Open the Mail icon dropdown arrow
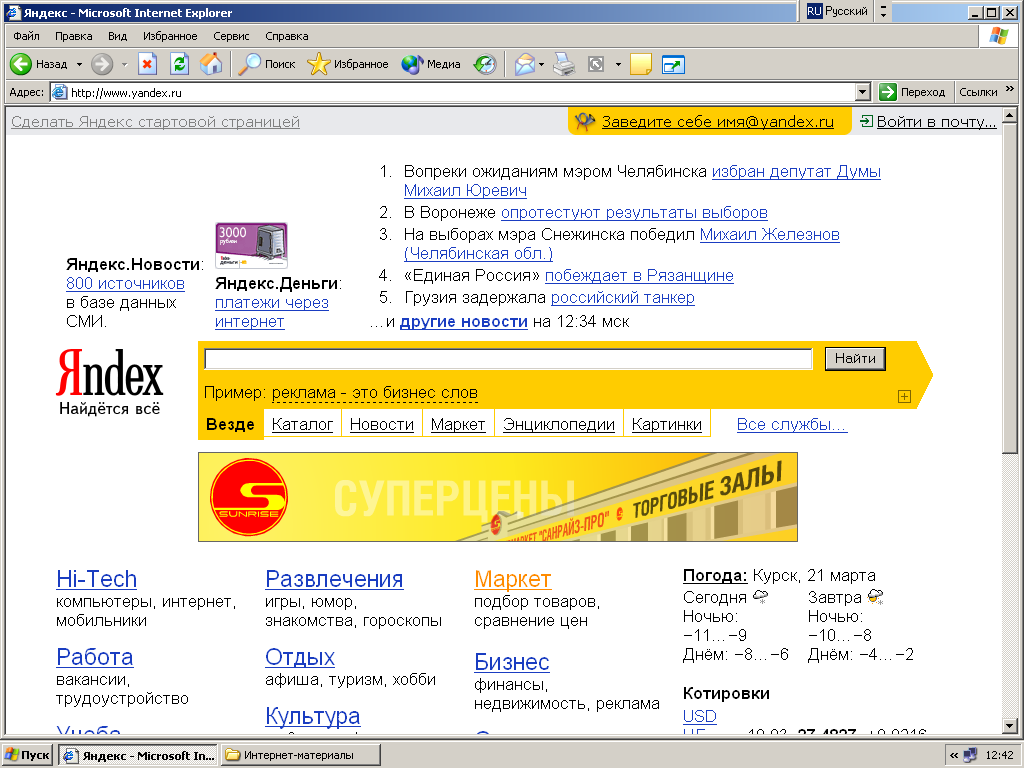1024x768 pixels. point(541,65)
